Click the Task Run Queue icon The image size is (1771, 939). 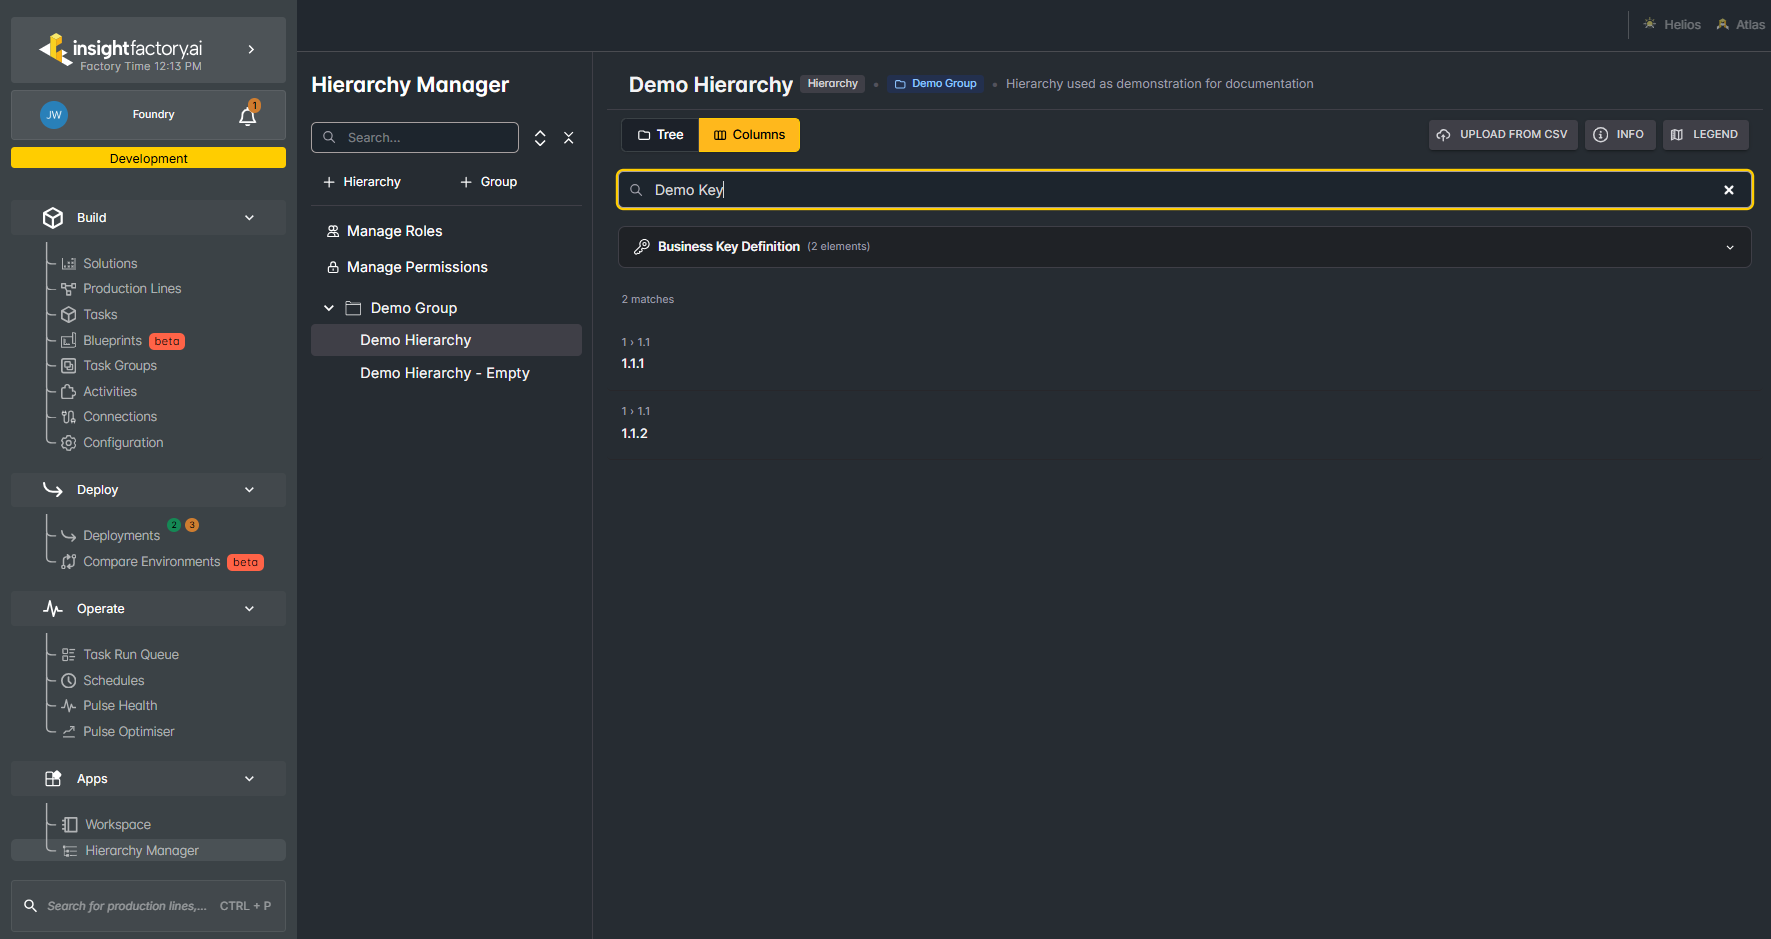click(x=69, y=655)
